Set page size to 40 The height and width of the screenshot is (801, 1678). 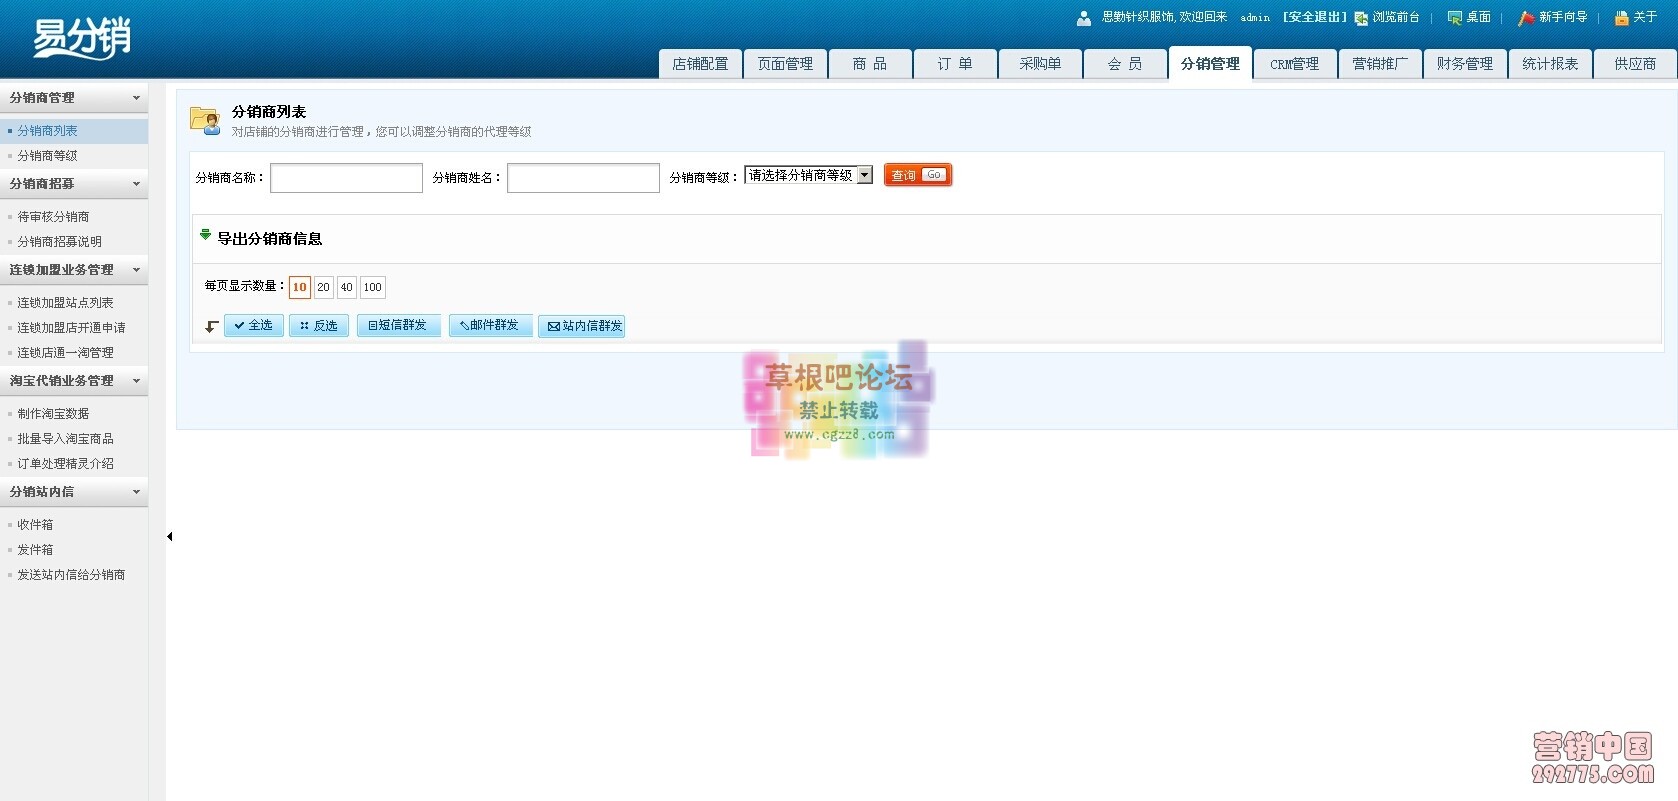tap(346, 287)
